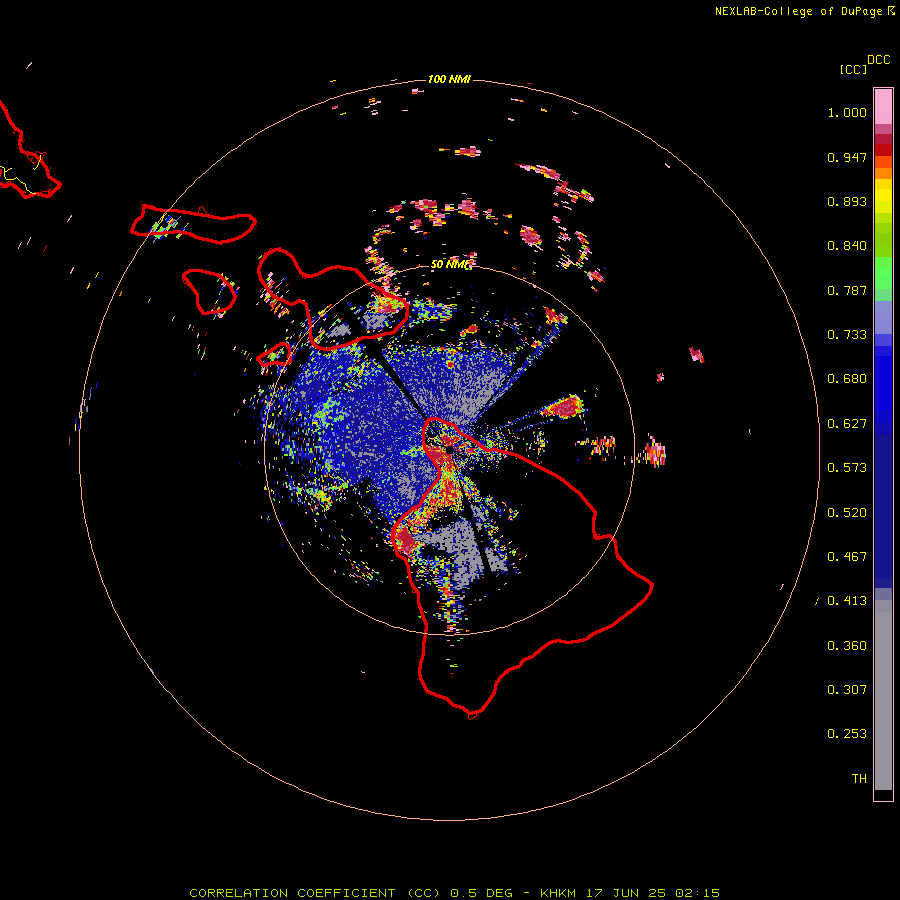Screen dimensions: 900x900
Task: Click the 0.253 color scale value
Action: pyautogui.click(x=847, y=734)
